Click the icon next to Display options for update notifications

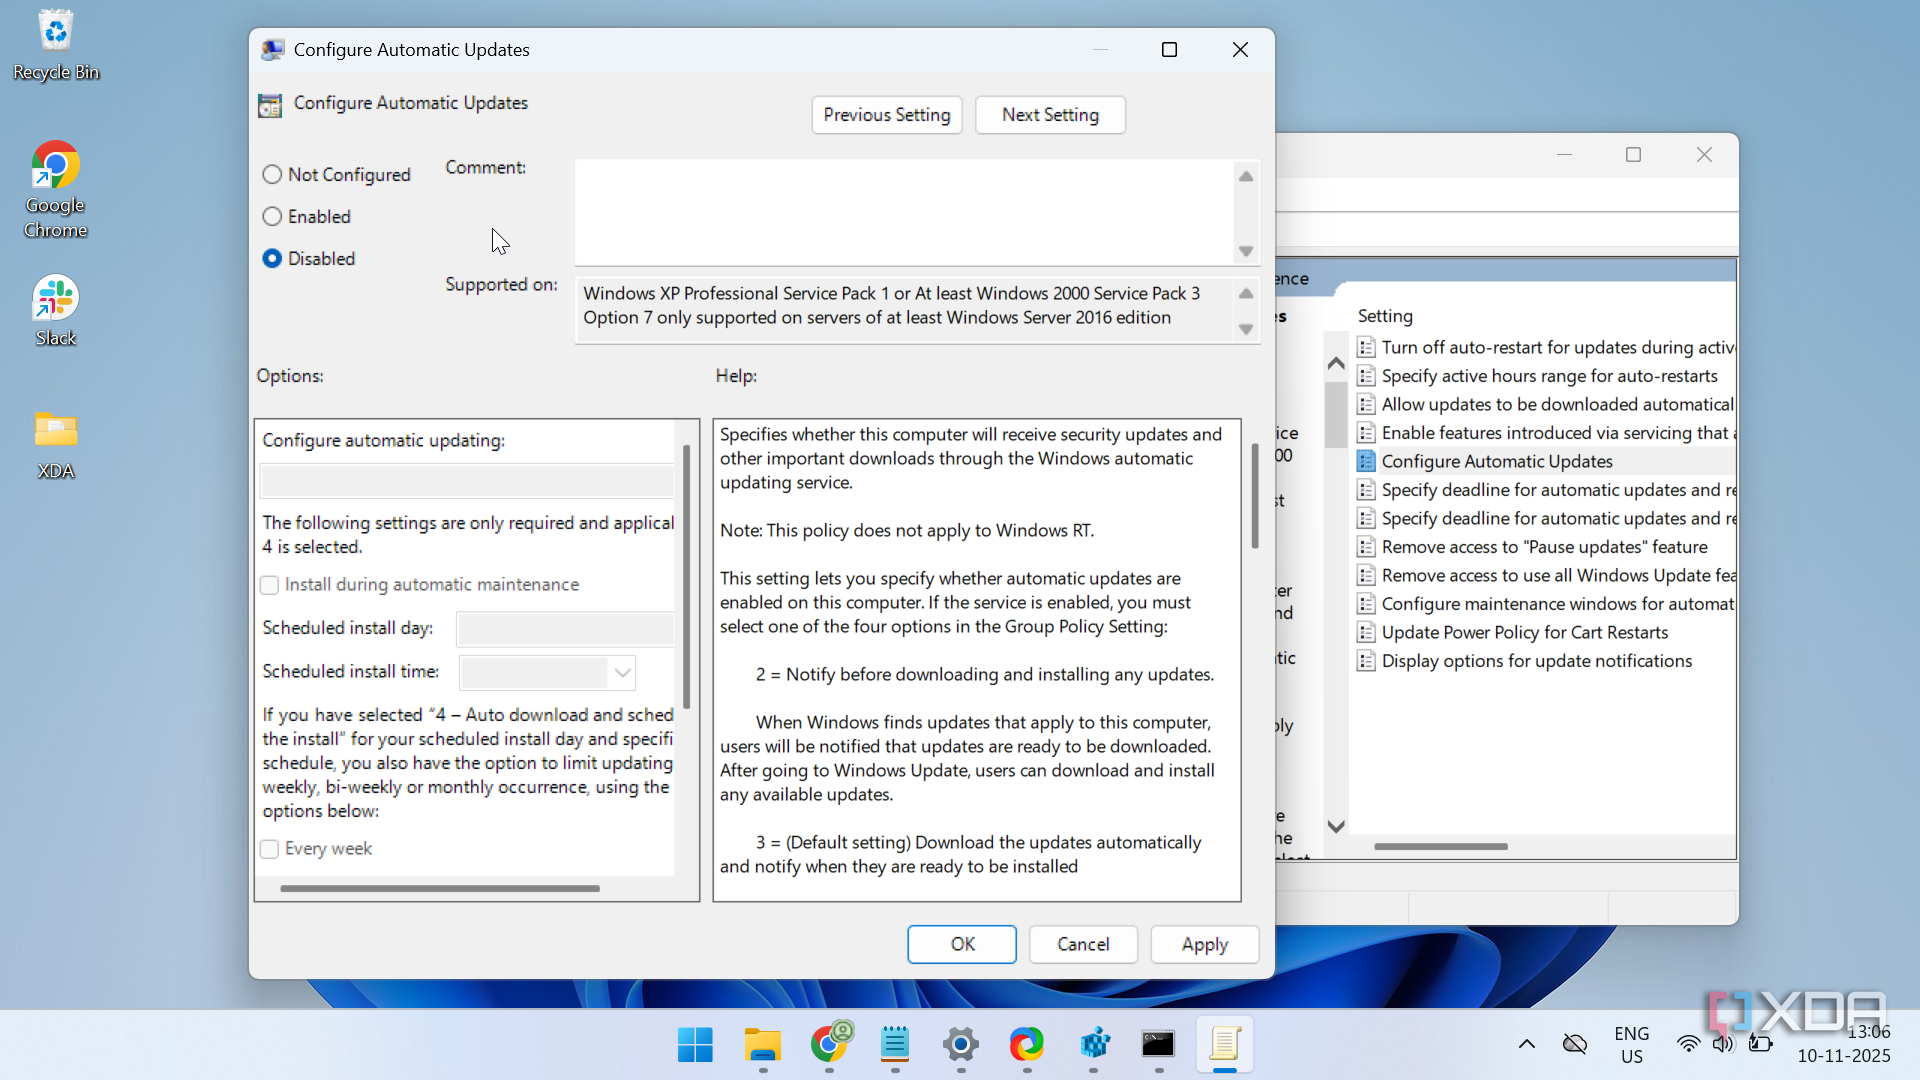click(x=1366, y=661)
